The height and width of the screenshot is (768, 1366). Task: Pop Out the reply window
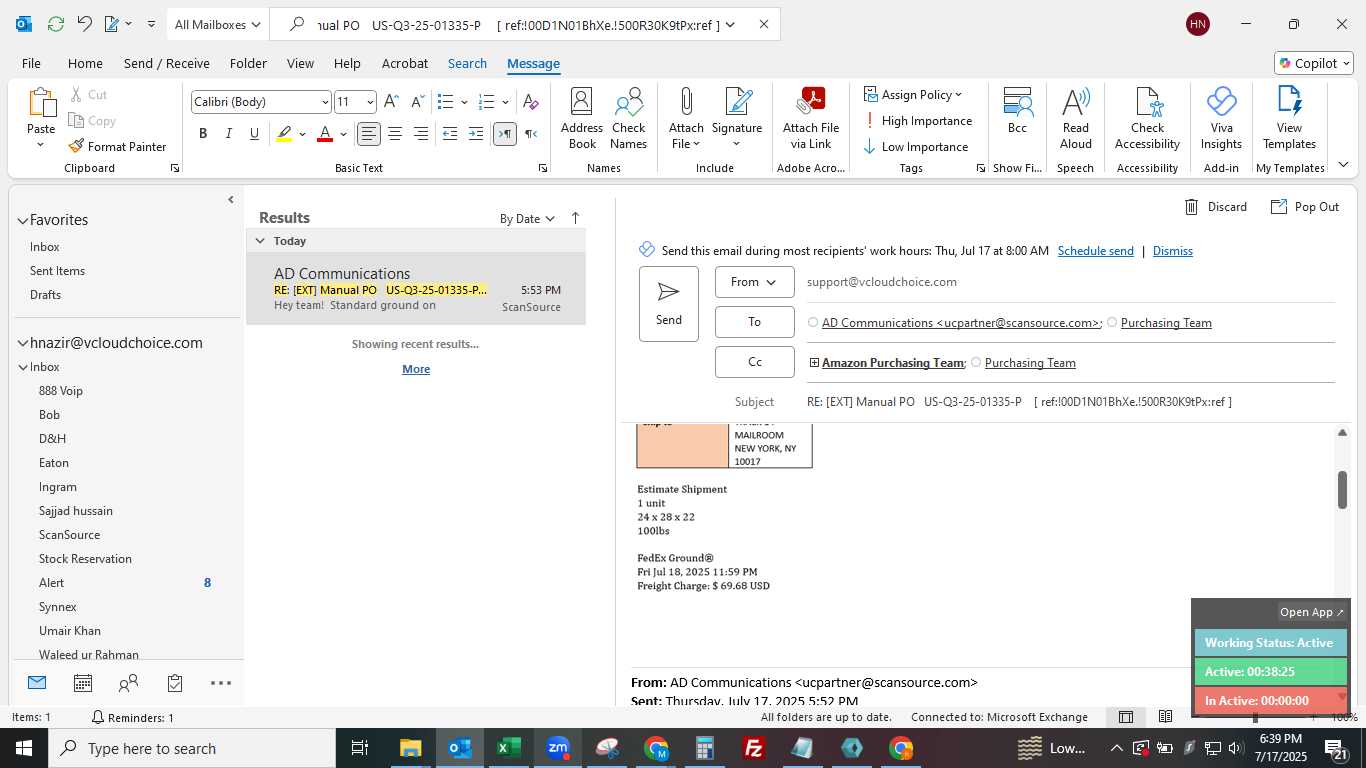(x=1304, y=207)
